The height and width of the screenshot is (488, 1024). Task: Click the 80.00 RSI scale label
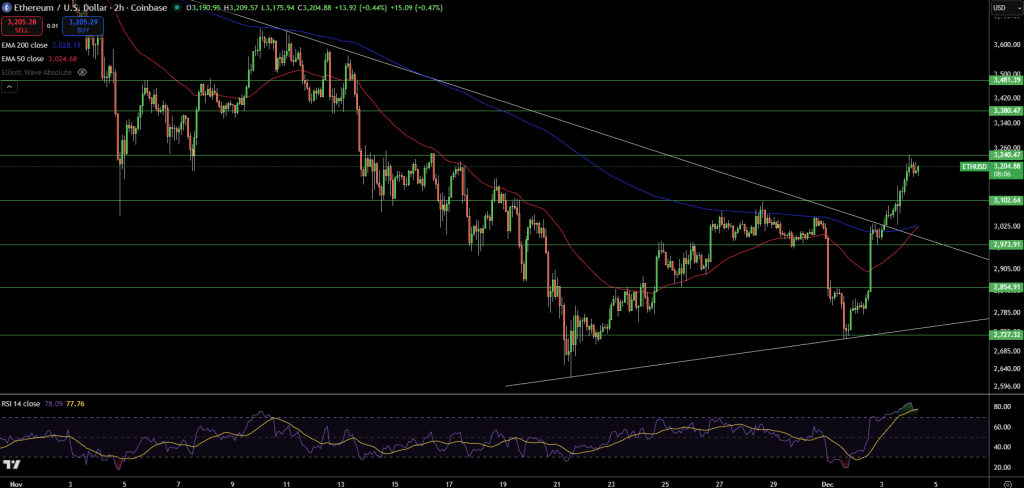(1002, 406)
